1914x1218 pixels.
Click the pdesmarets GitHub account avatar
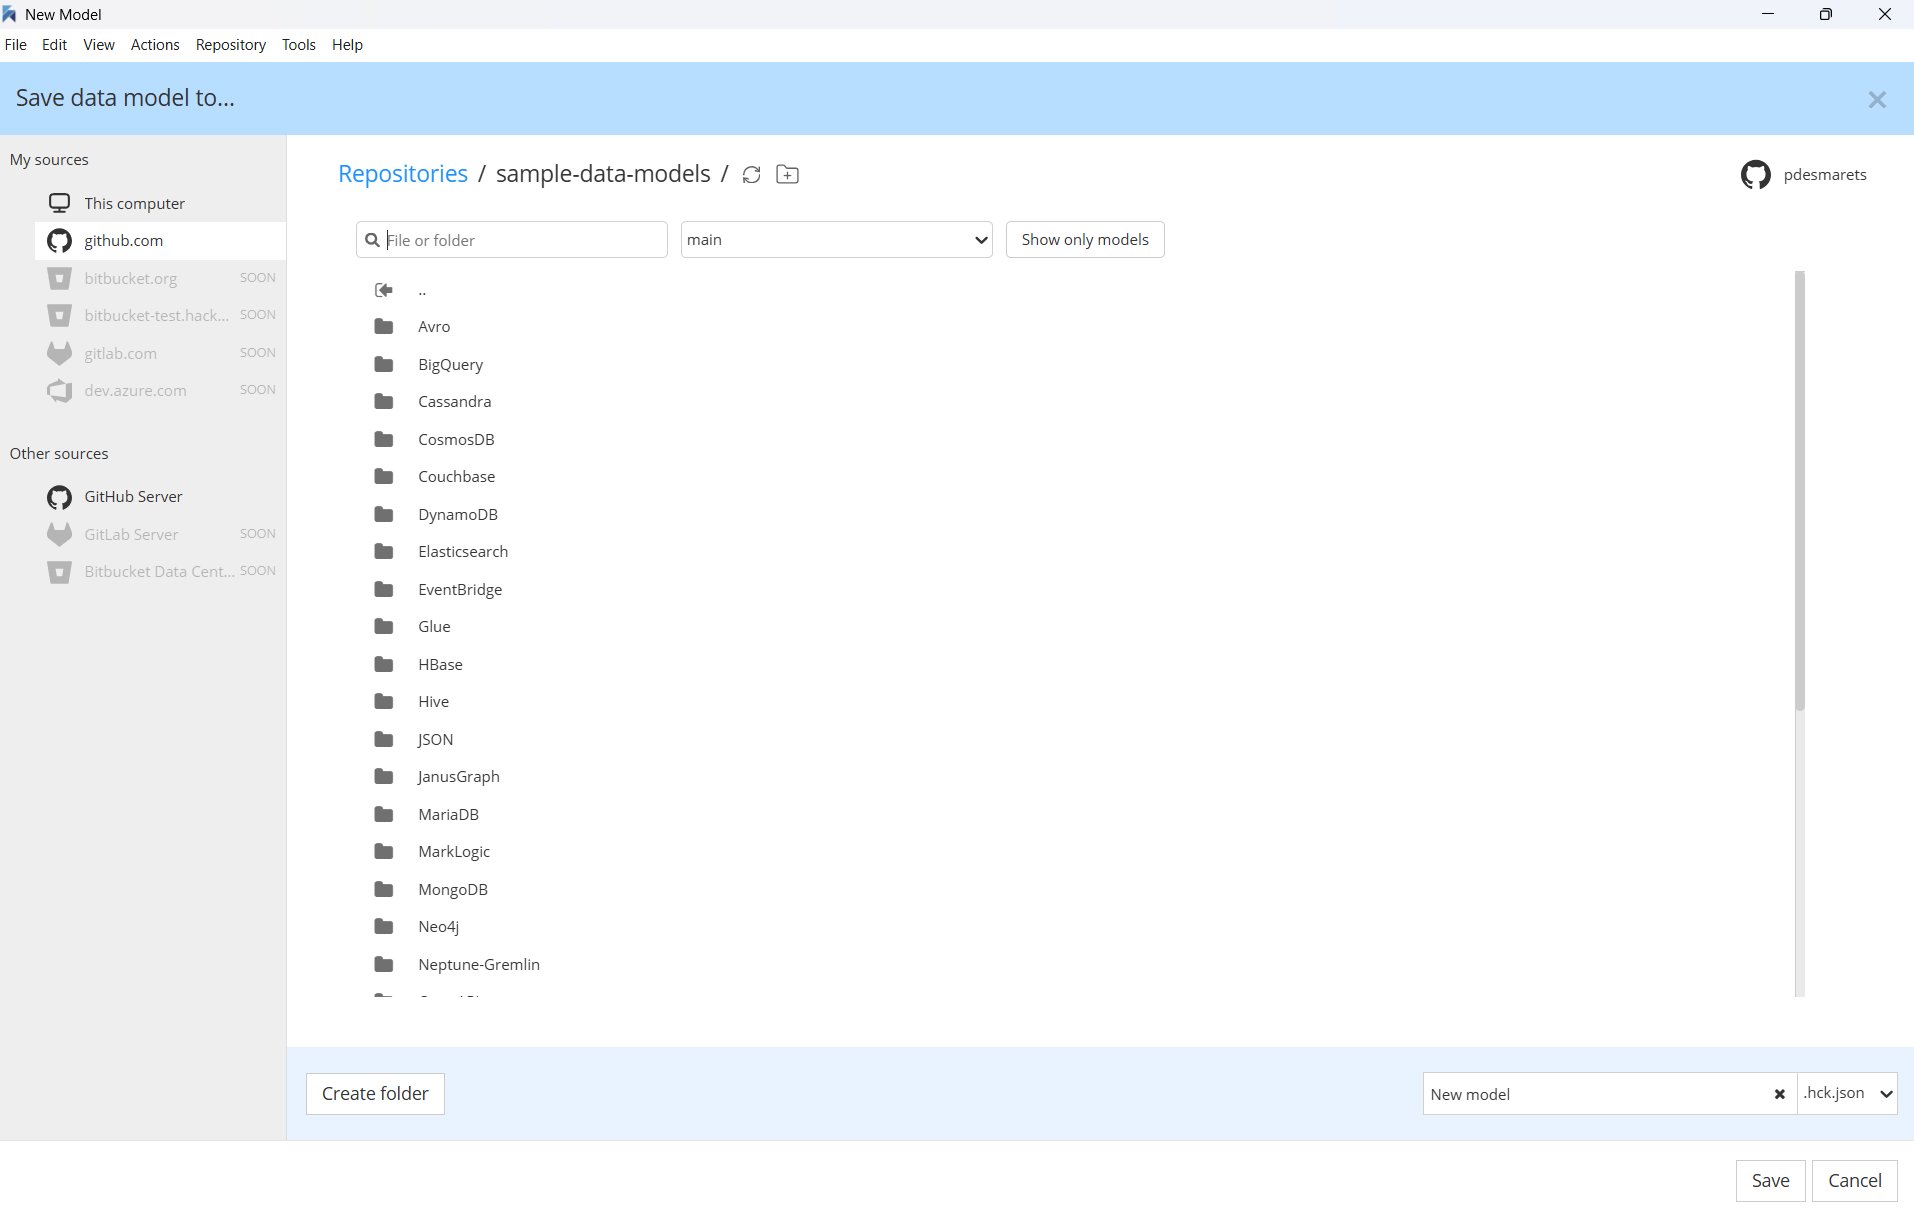[x=1756, y=175]
